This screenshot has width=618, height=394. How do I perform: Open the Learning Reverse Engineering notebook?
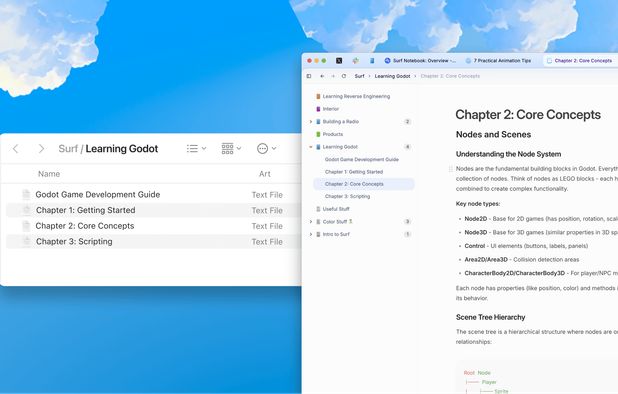click(x=356, y=96)
